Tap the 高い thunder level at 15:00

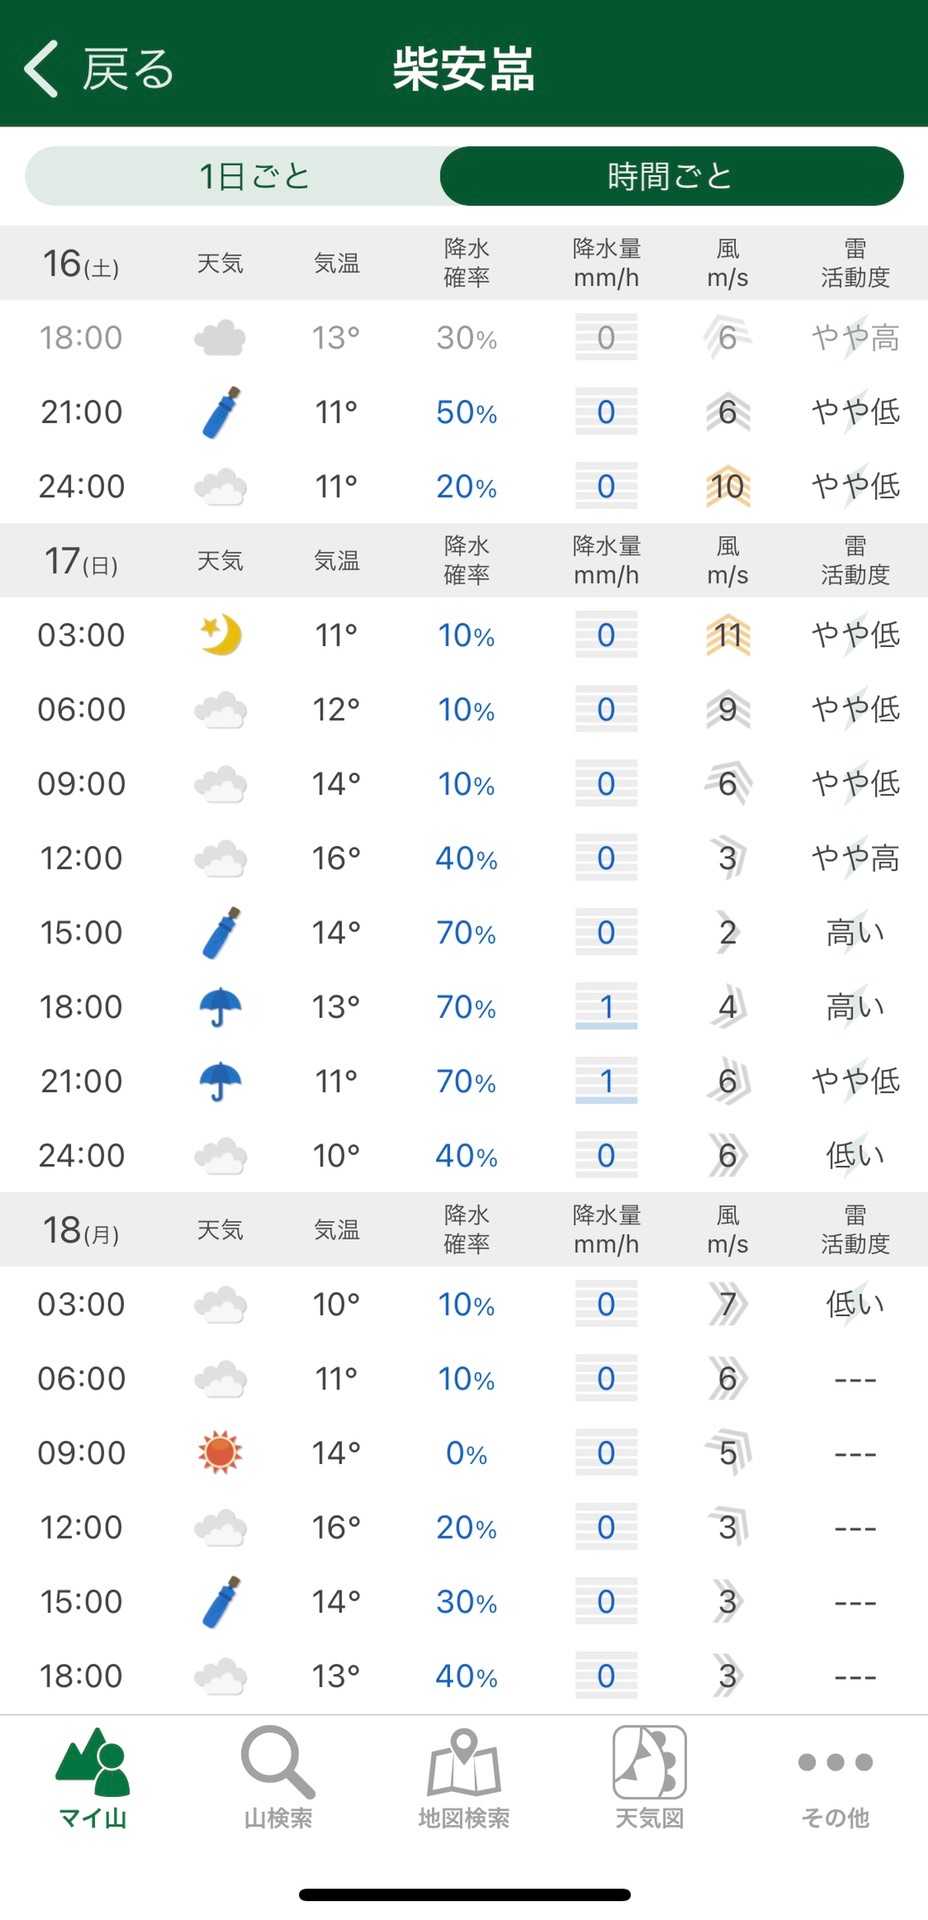point(855,933)
